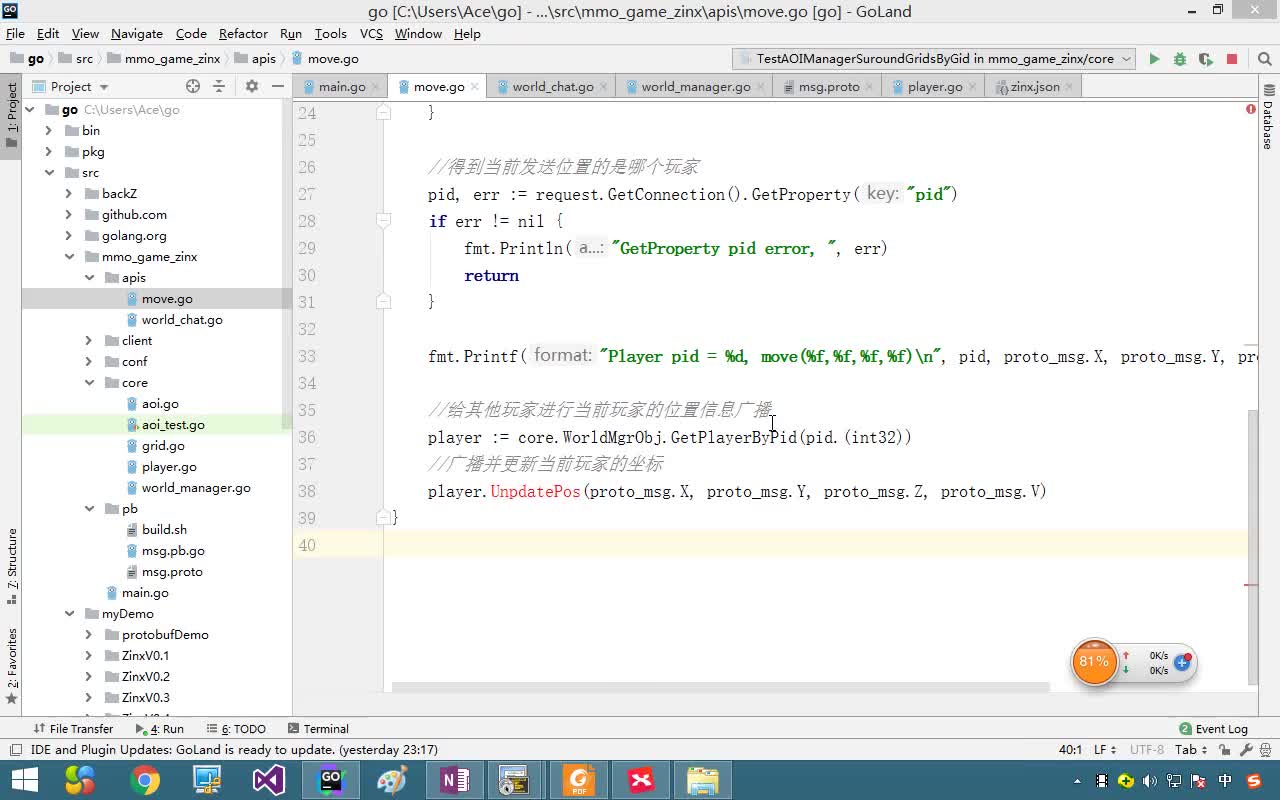
Task: Close the world_chat.go tab
Action: pos(604,87)
